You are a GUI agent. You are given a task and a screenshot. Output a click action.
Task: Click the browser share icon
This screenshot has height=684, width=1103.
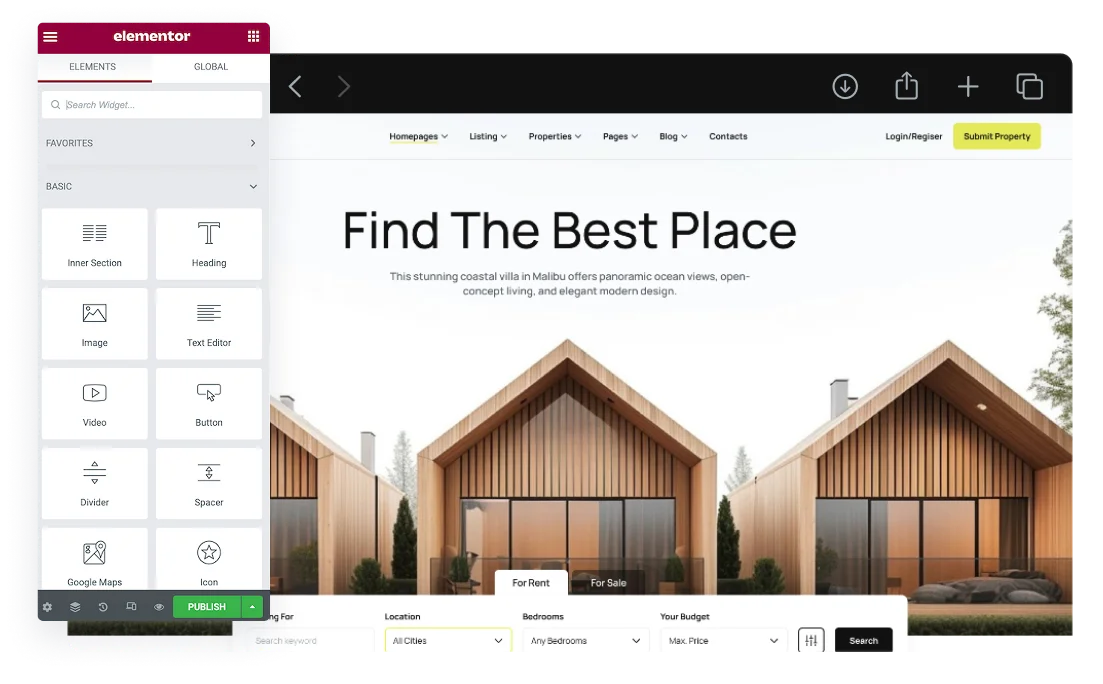point(906,87)
